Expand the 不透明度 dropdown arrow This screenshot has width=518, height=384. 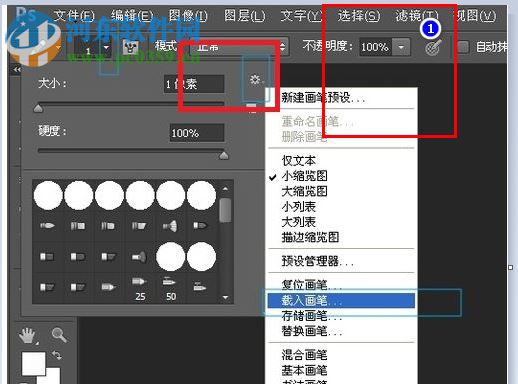[401, 47]
